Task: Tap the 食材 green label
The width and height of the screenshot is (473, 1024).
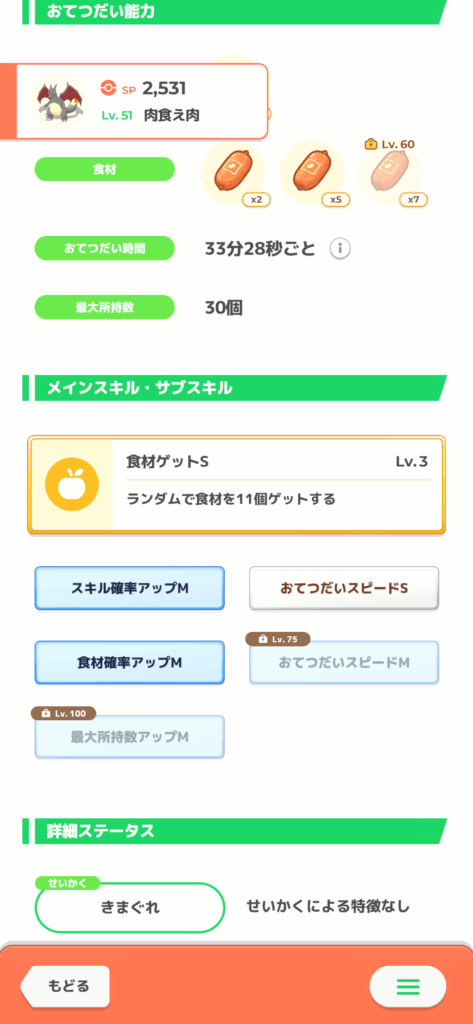Action: [105, 169]
